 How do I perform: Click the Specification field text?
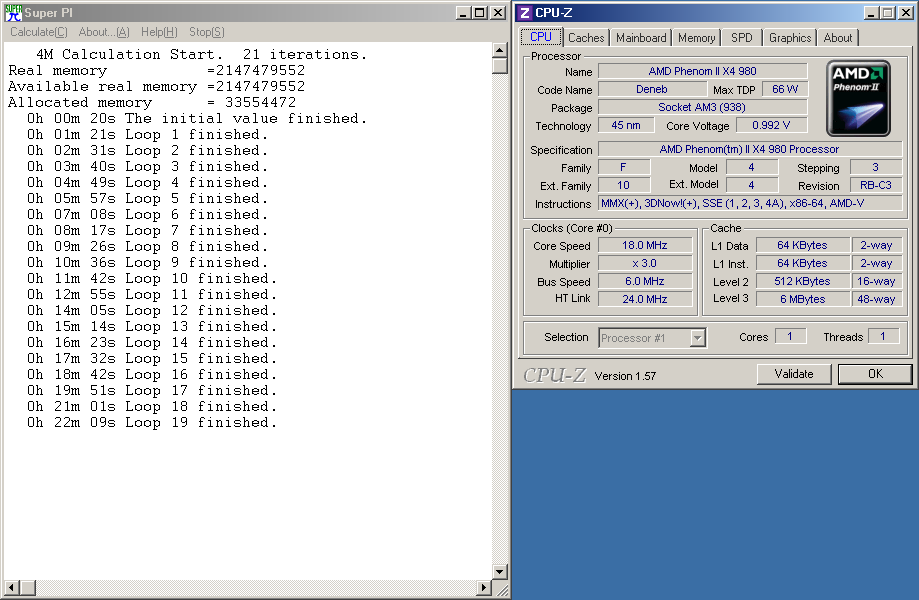pyautogui.click(x=750, y=149)
